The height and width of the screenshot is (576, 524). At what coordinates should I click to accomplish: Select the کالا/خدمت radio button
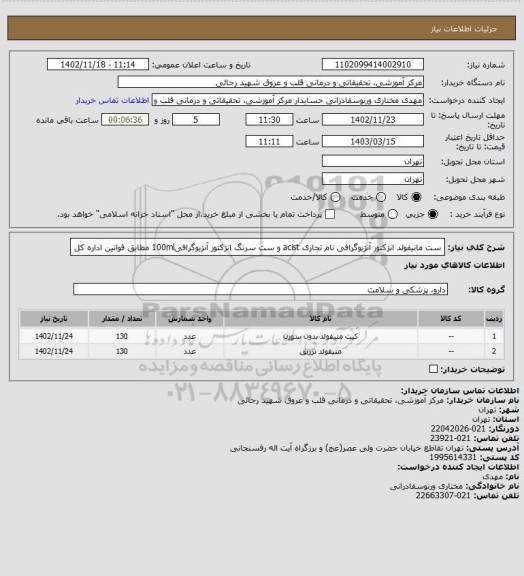click(x=335, y=197)
